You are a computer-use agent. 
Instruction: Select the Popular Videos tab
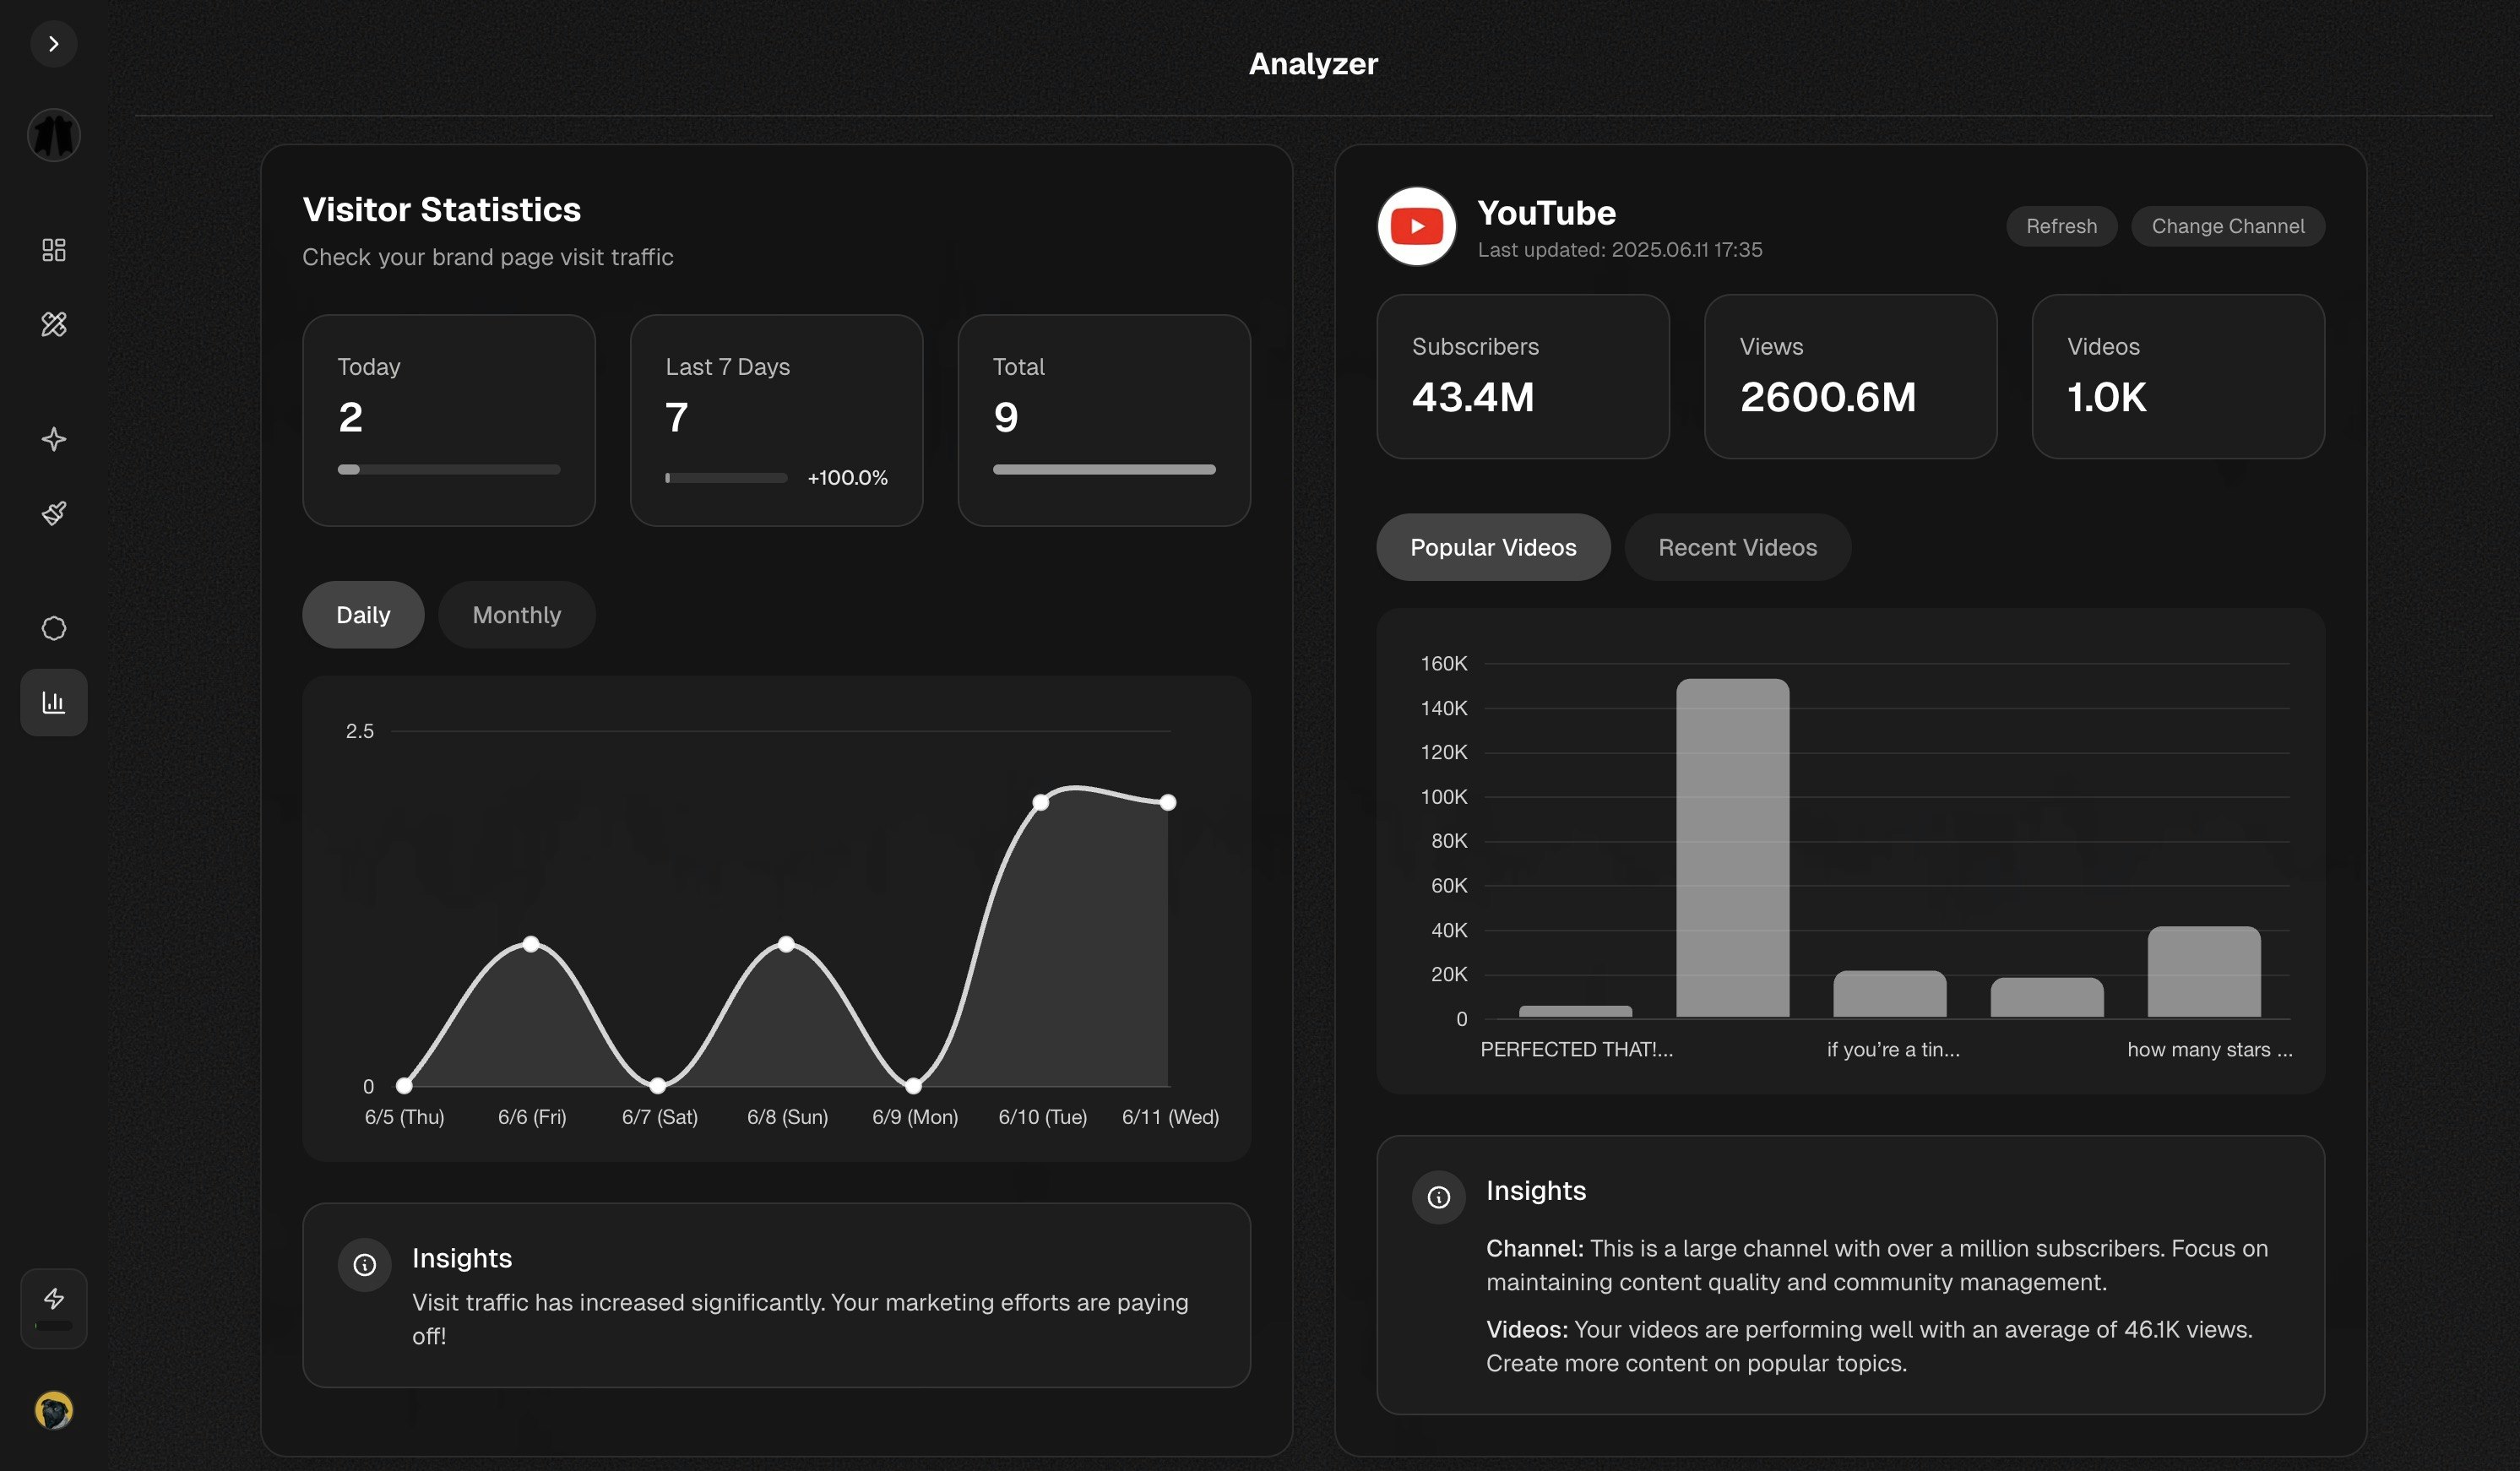(x=1492, y=547)
